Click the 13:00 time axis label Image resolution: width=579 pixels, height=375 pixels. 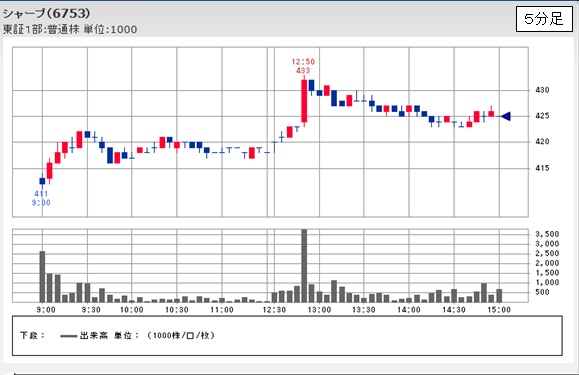point(319,310)
